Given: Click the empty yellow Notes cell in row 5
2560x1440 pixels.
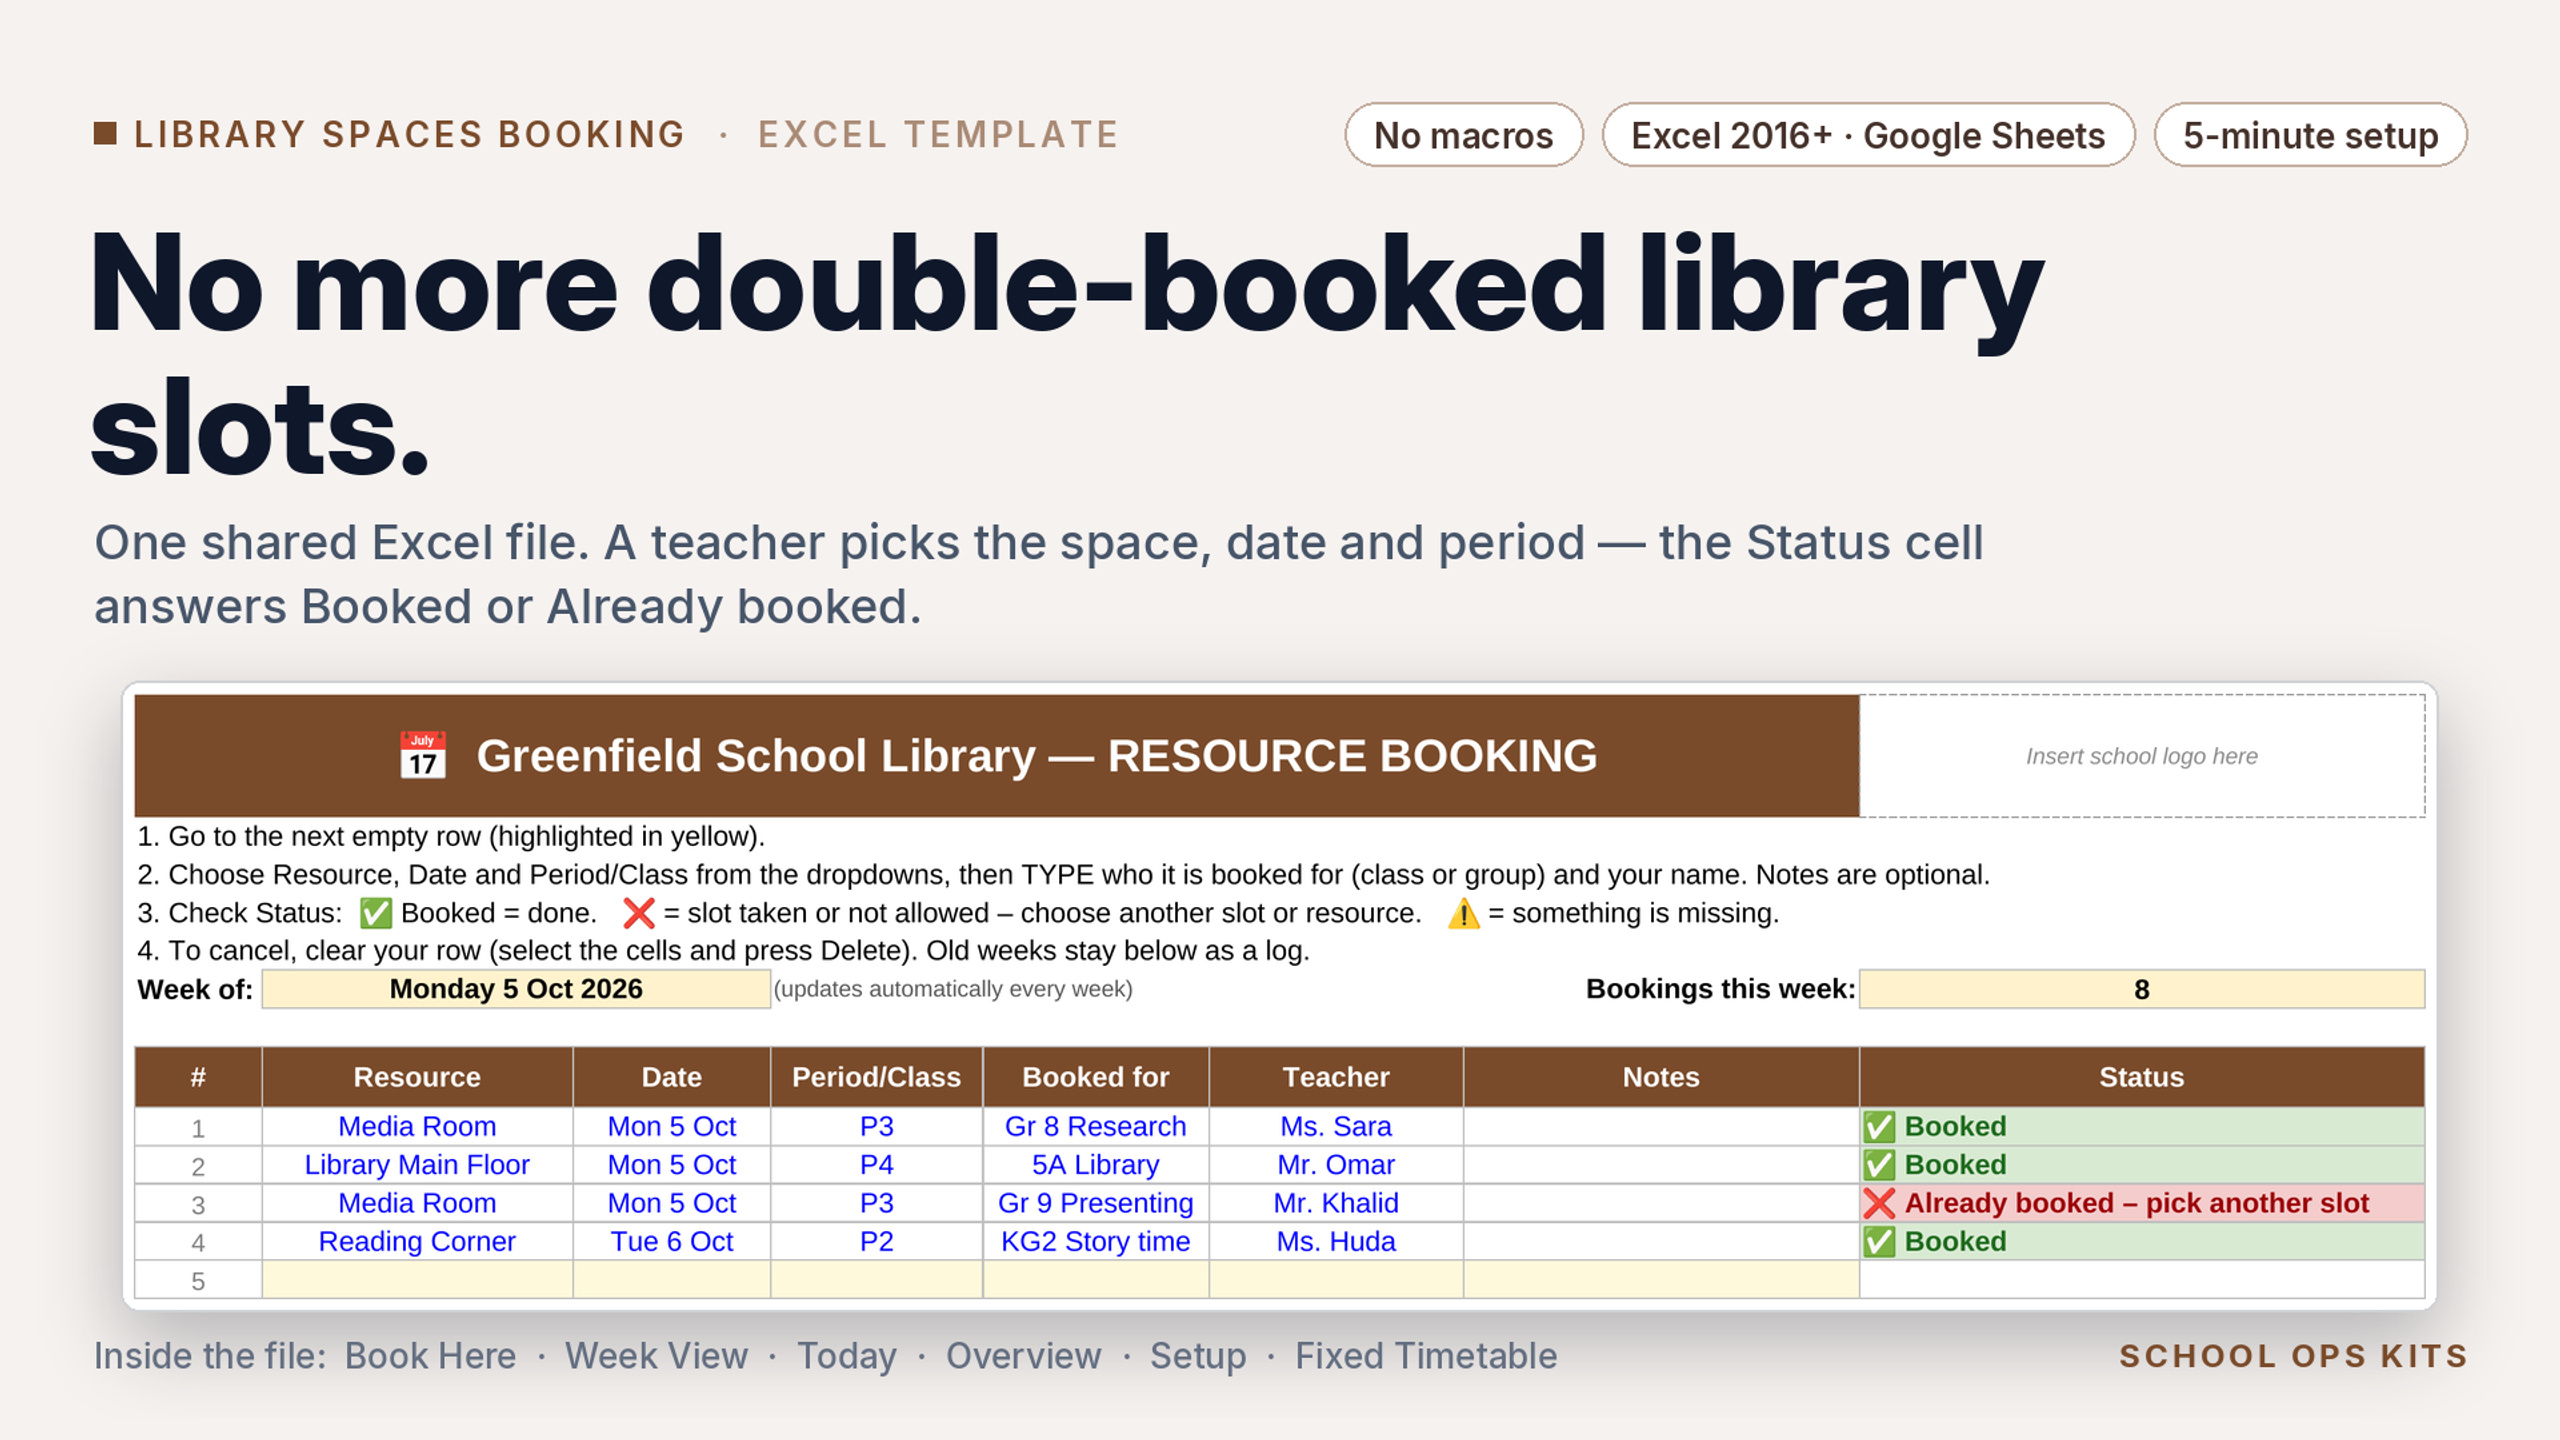Looking at the screenshot, I should (1661, 1280).
